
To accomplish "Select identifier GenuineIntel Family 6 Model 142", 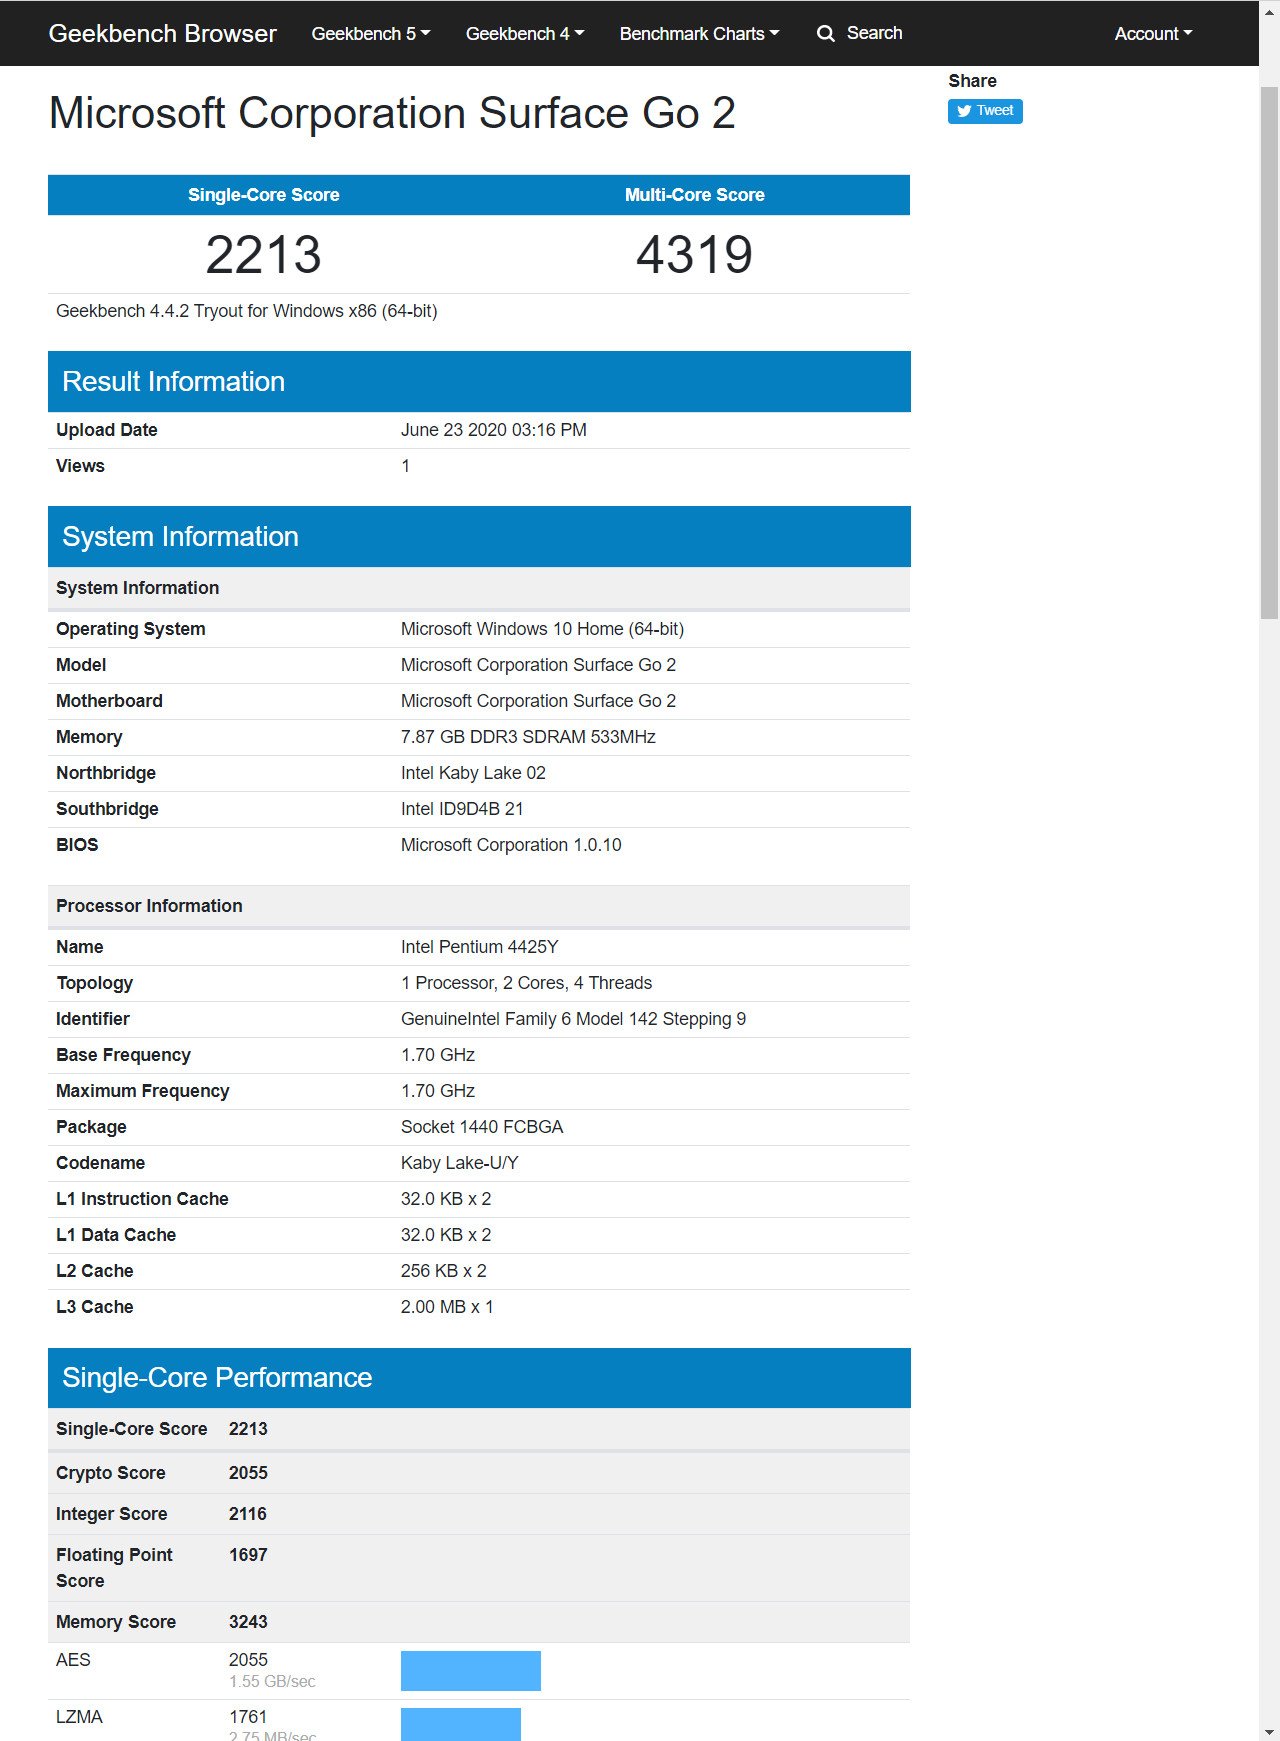I will pyautogui.click(x=573, y=1019).
